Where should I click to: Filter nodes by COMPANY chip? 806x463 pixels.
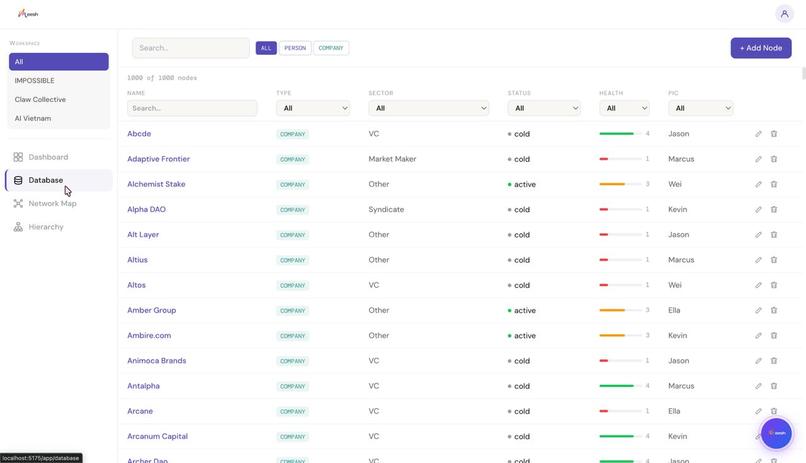[x=331, y=48]
